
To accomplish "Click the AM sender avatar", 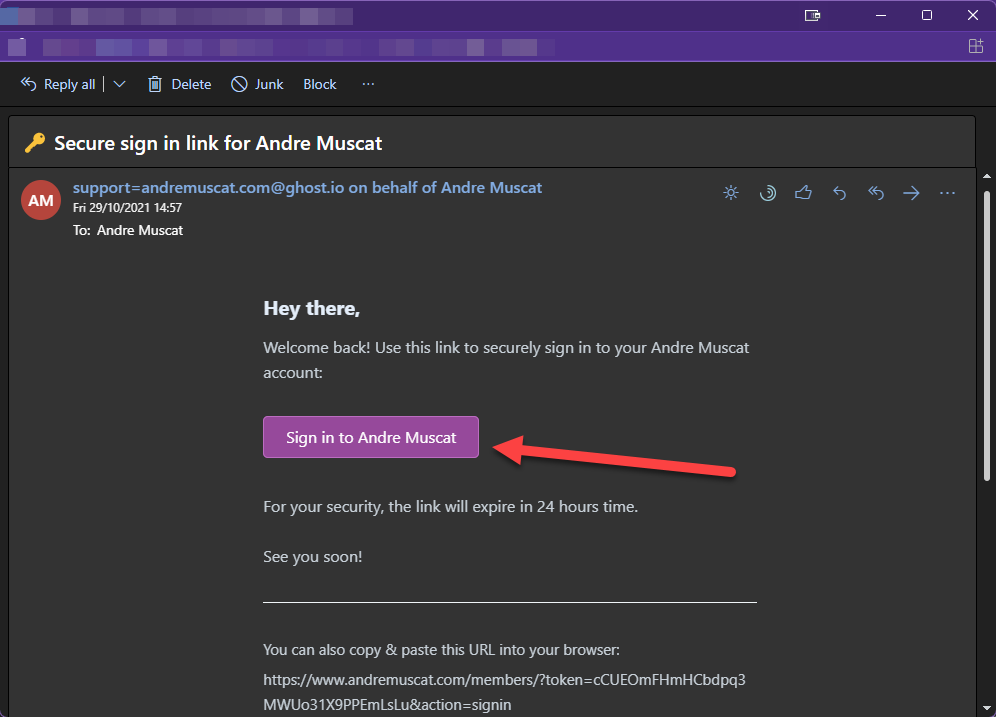I will click(41, 200).
